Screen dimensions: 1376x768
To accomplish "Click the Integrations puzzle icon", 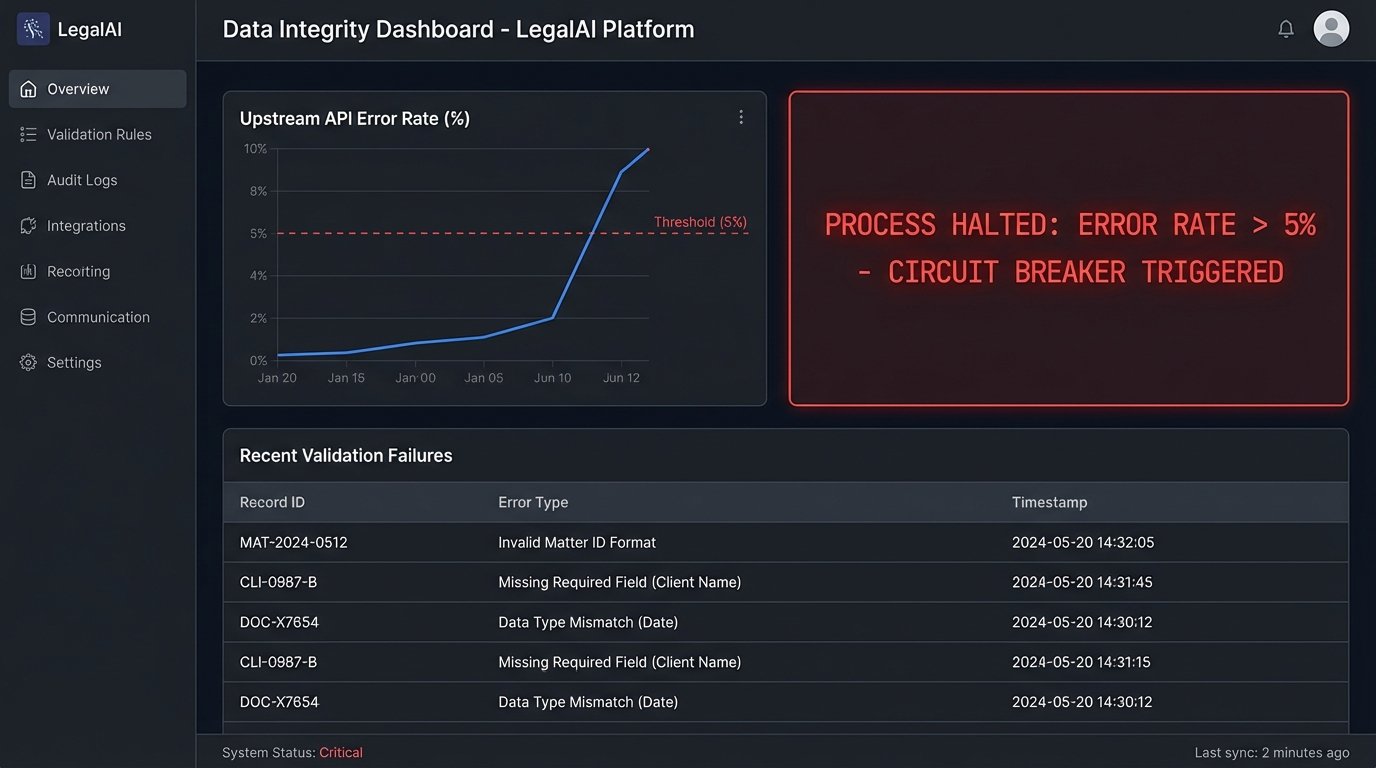I will [x=28, y=226].
